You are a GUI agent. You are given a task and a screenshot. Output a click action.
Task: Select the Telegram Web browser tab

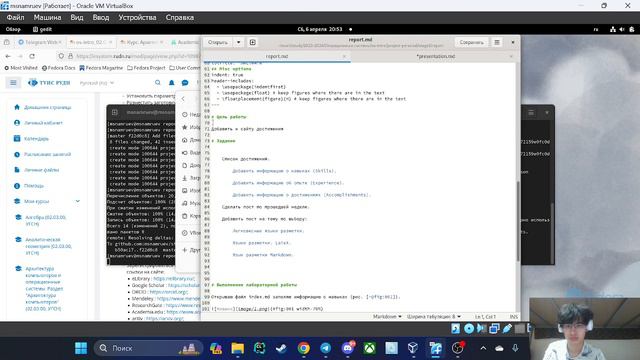click(x=40, y=42)
